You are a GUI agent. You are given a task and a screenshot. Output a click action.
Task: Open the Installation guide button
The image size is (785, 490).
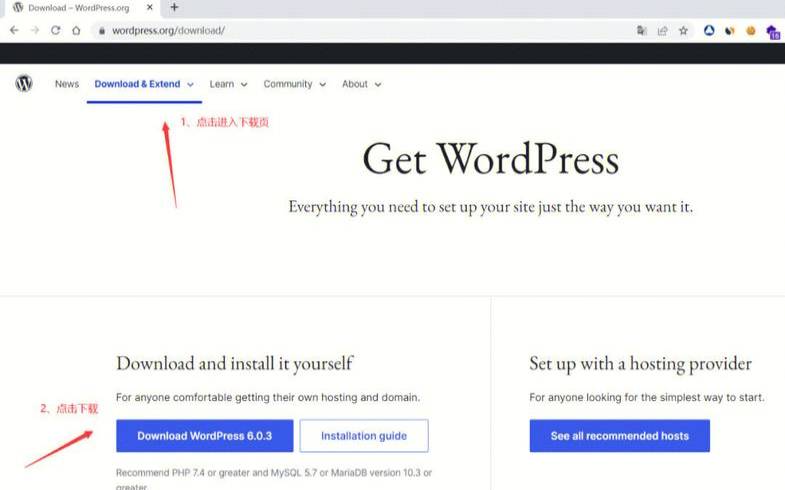(x=364, y=436)
